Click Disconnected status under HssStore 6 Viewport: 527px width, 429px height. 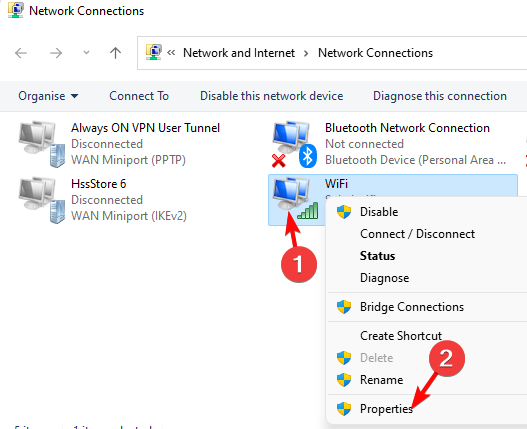pyautogui.click(x=107, y=200)
